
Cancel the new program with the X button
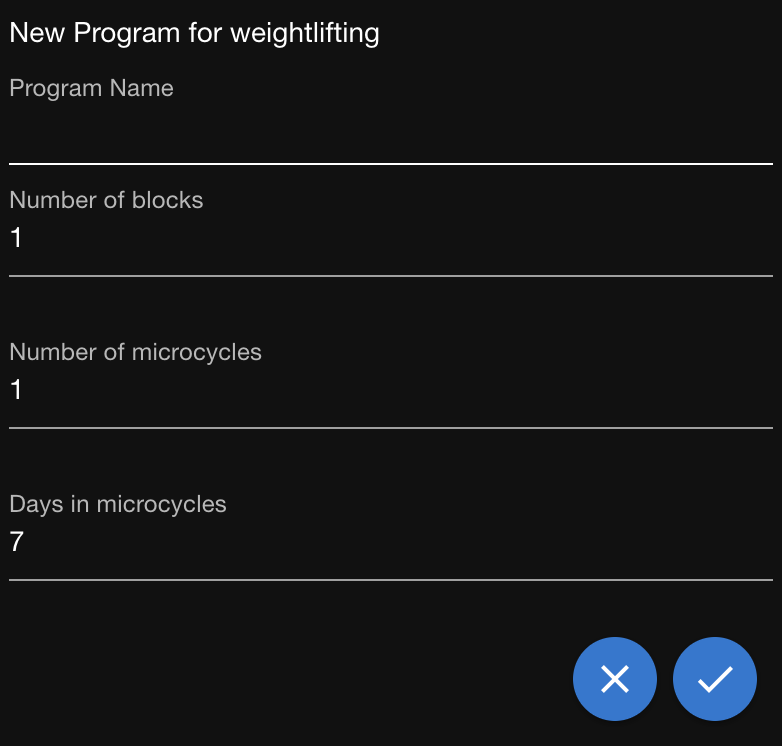(x=614, y=679)
